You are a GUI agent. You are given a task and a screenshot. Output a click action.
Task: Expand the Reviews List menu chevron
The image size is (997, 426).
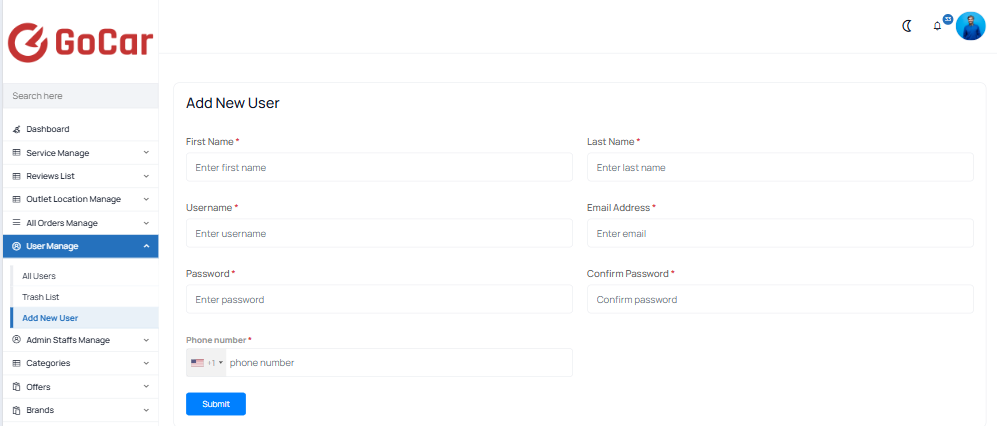coord(146,176)
